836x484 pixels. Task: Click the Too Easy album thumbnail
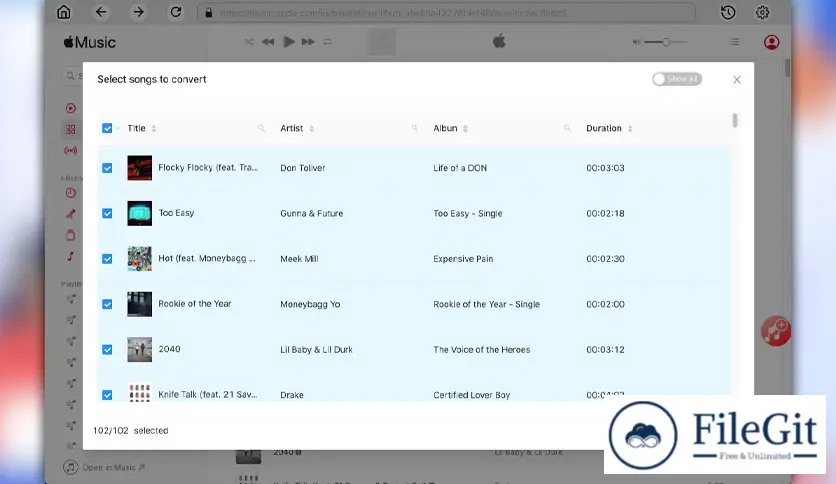point(140,213)
